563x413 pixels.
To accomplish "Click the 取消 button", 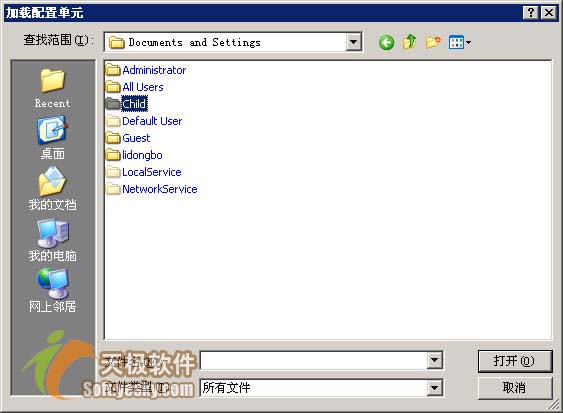I will click(515, 388).
